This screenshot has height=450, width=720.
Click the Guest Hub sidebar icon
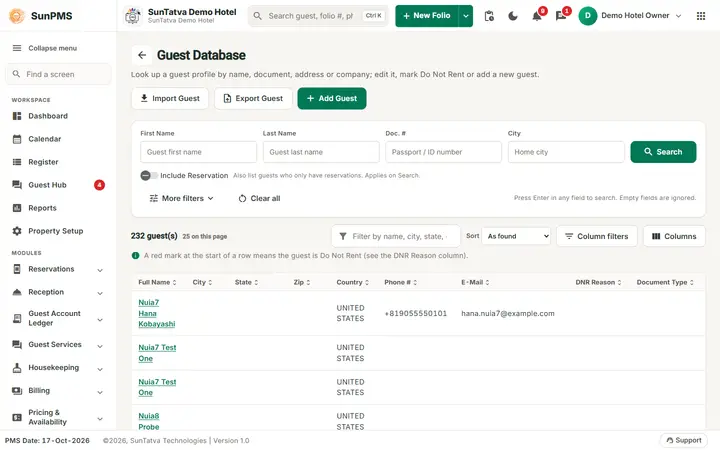pyautogui.click(x=17, y=185)
